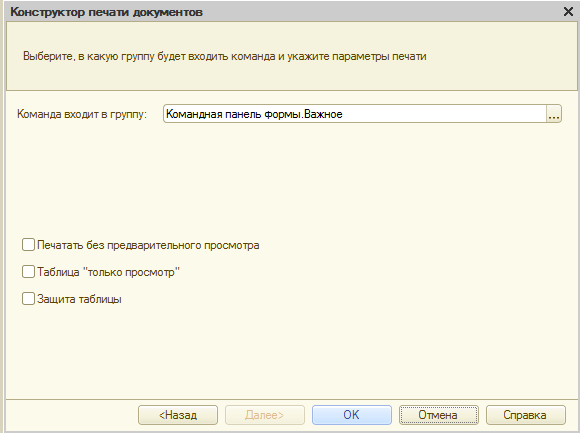
Task: Click the disabled 'Далее>' button
Action: pyautogui.click(x=265, y=415)
